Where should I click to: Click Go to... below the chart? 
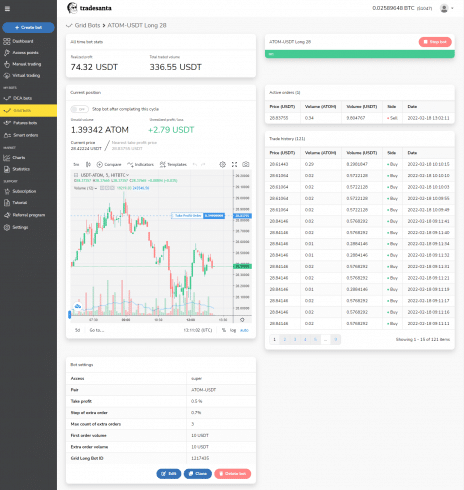(97, 330)
